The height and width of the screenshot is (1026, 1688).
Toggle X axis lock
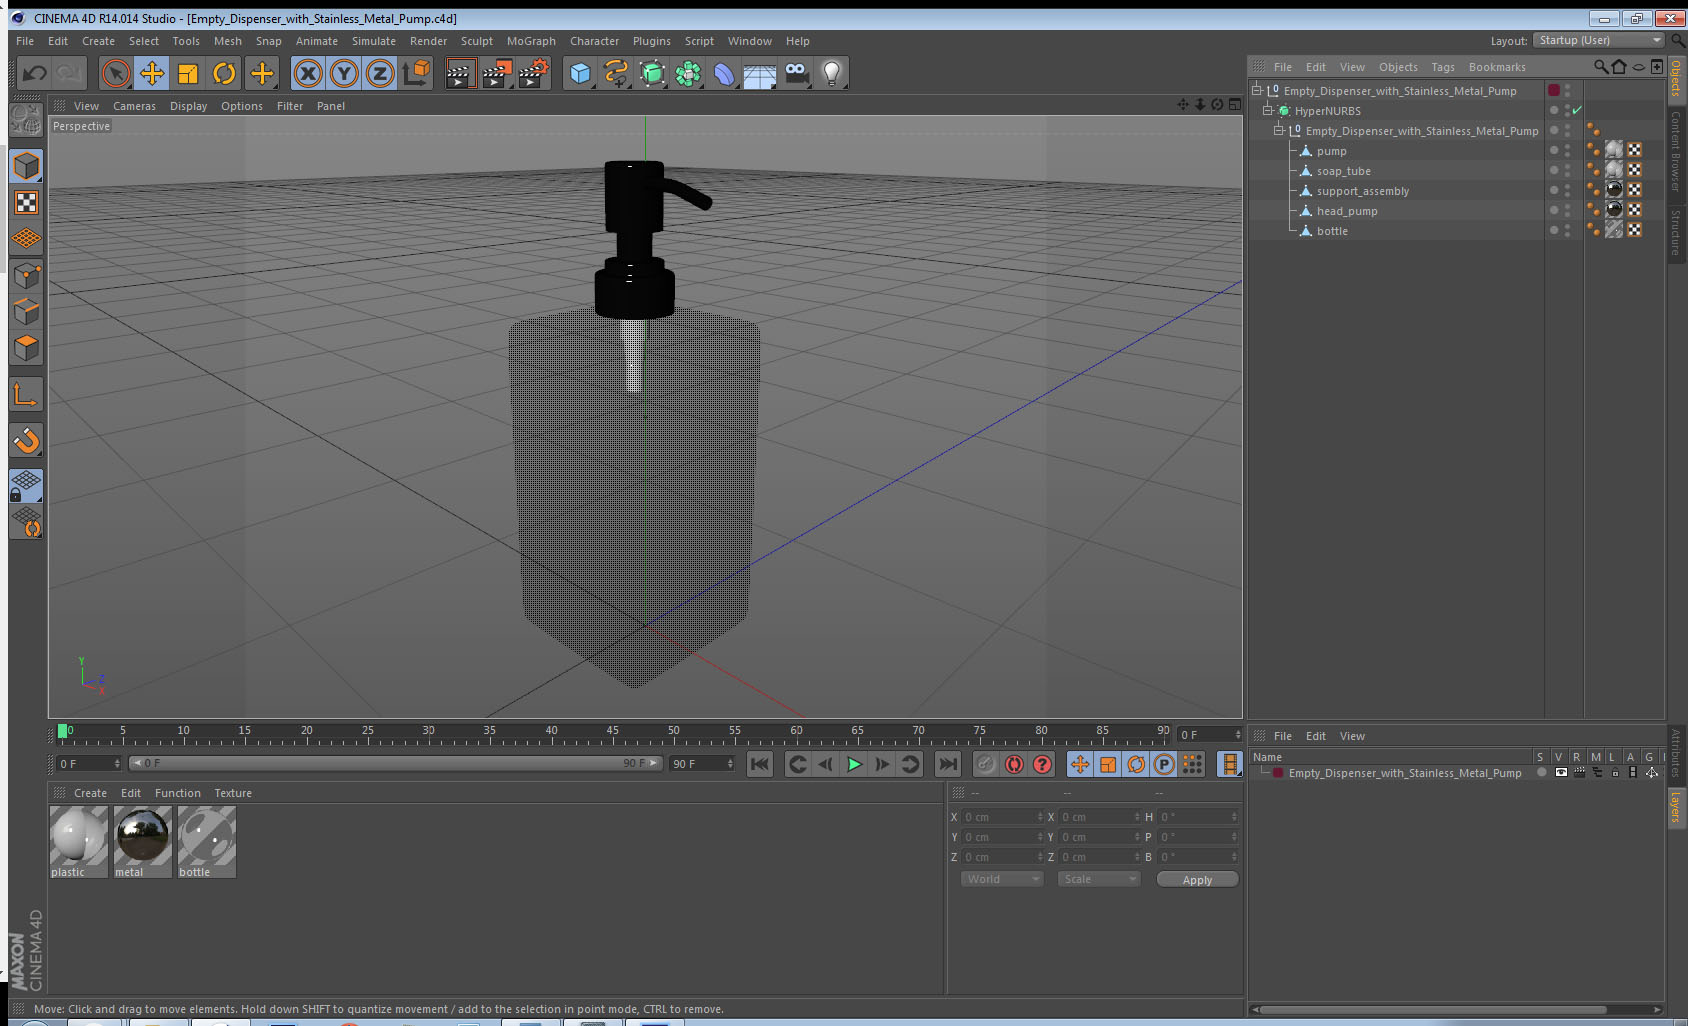point(308,73)
